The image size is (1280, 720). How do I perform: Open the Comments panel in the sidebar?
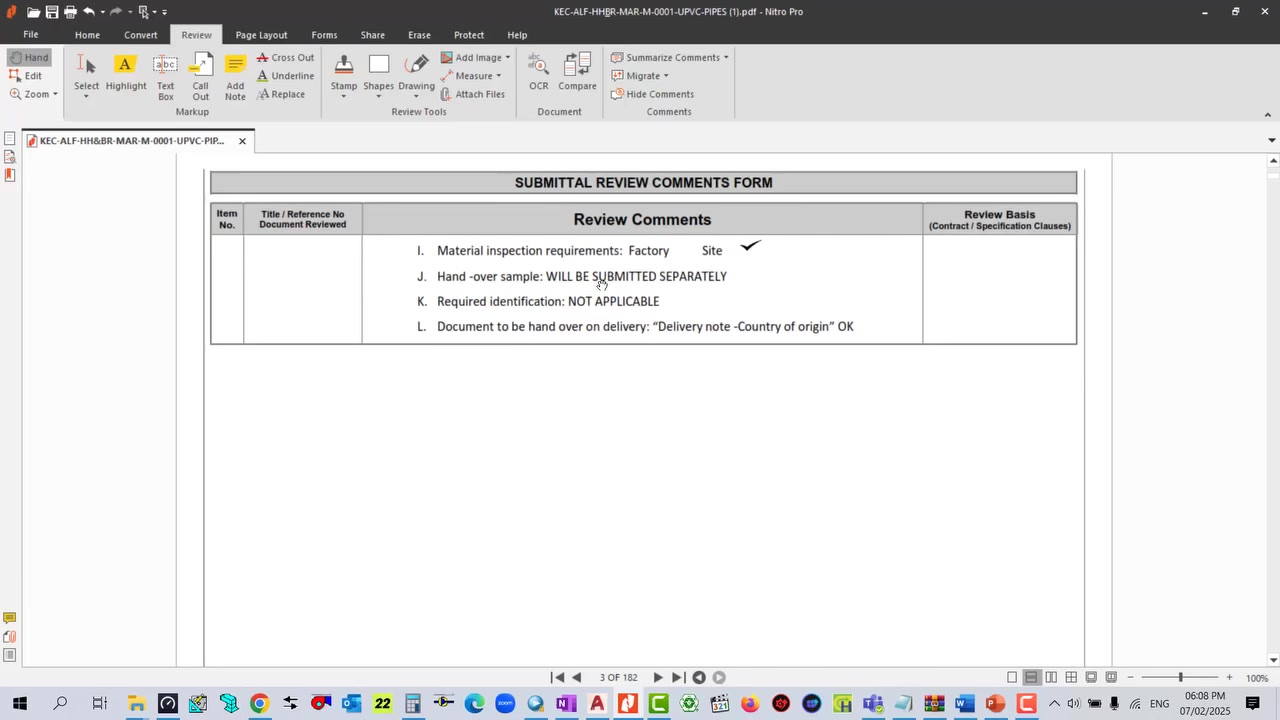point(9,618)
